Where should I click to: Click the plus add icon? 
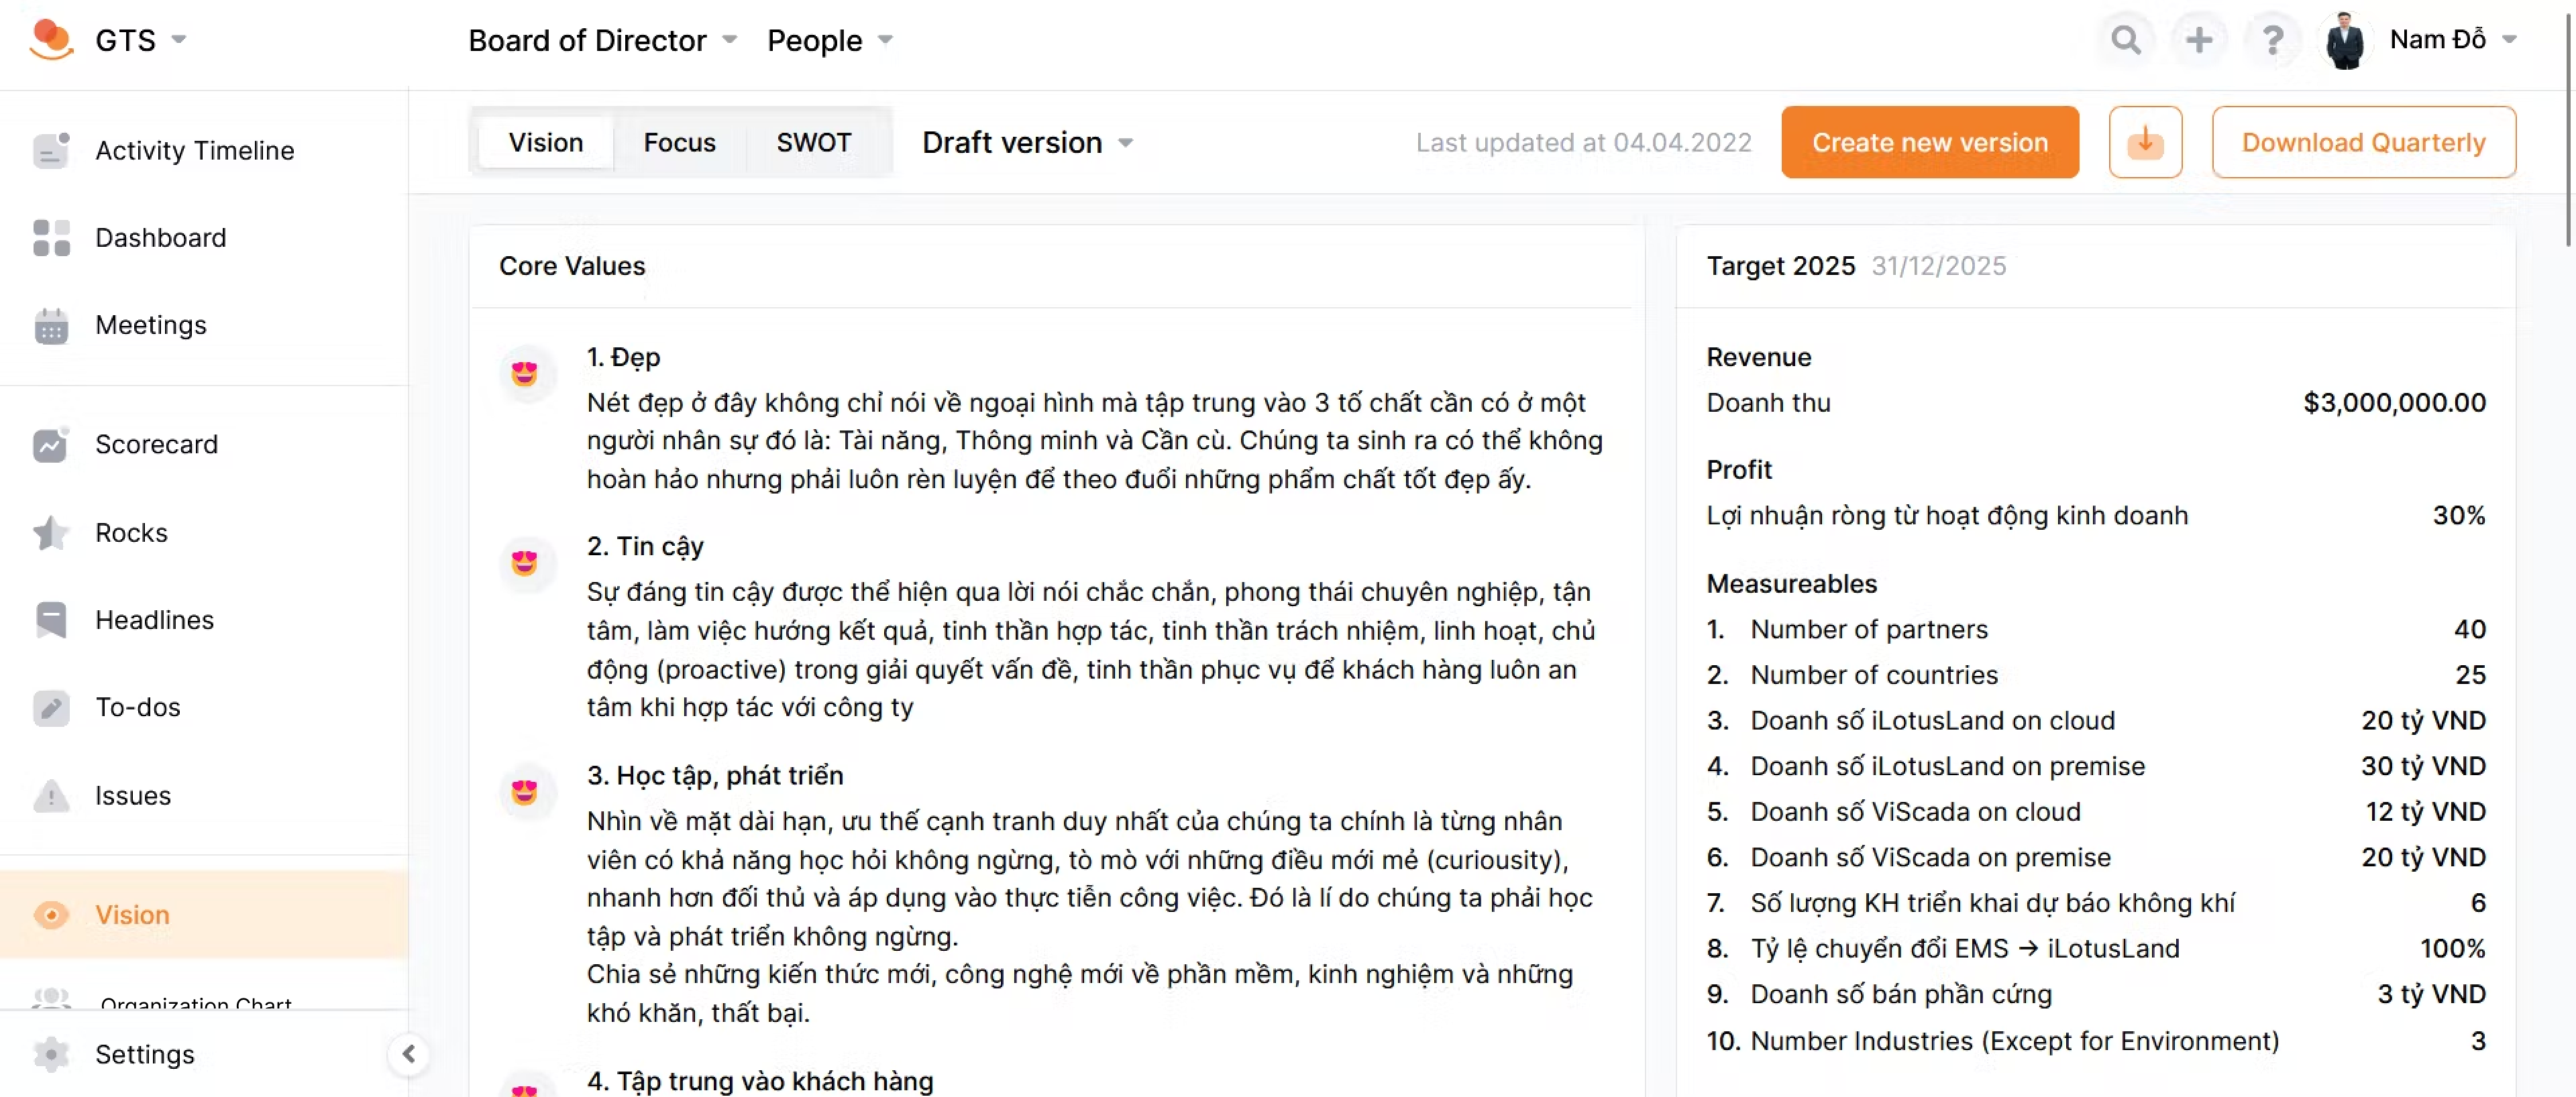2198,40
